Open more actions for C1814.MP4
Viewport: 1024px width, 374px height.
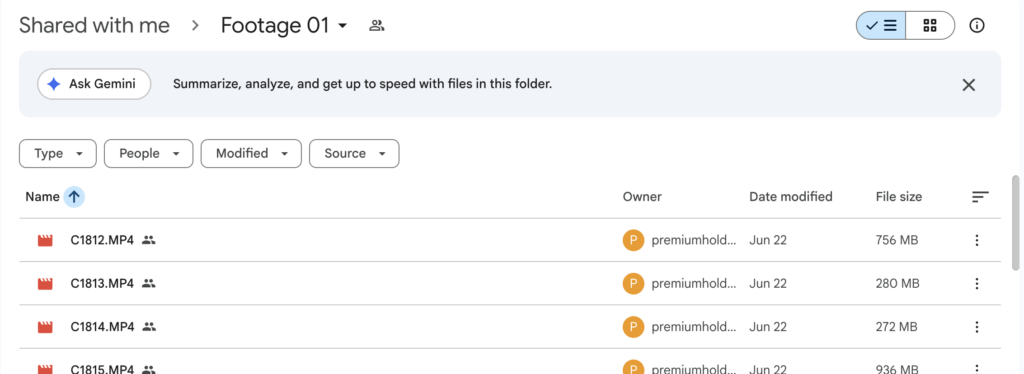pos(977,327)
